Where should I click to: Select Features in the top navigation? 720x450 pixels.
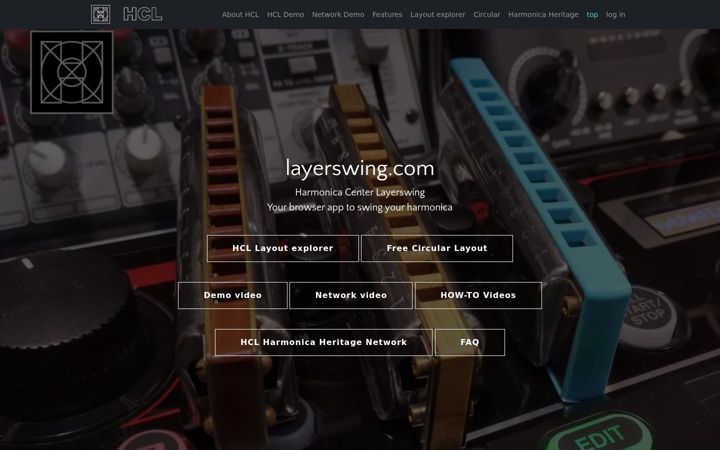[387, 15]
